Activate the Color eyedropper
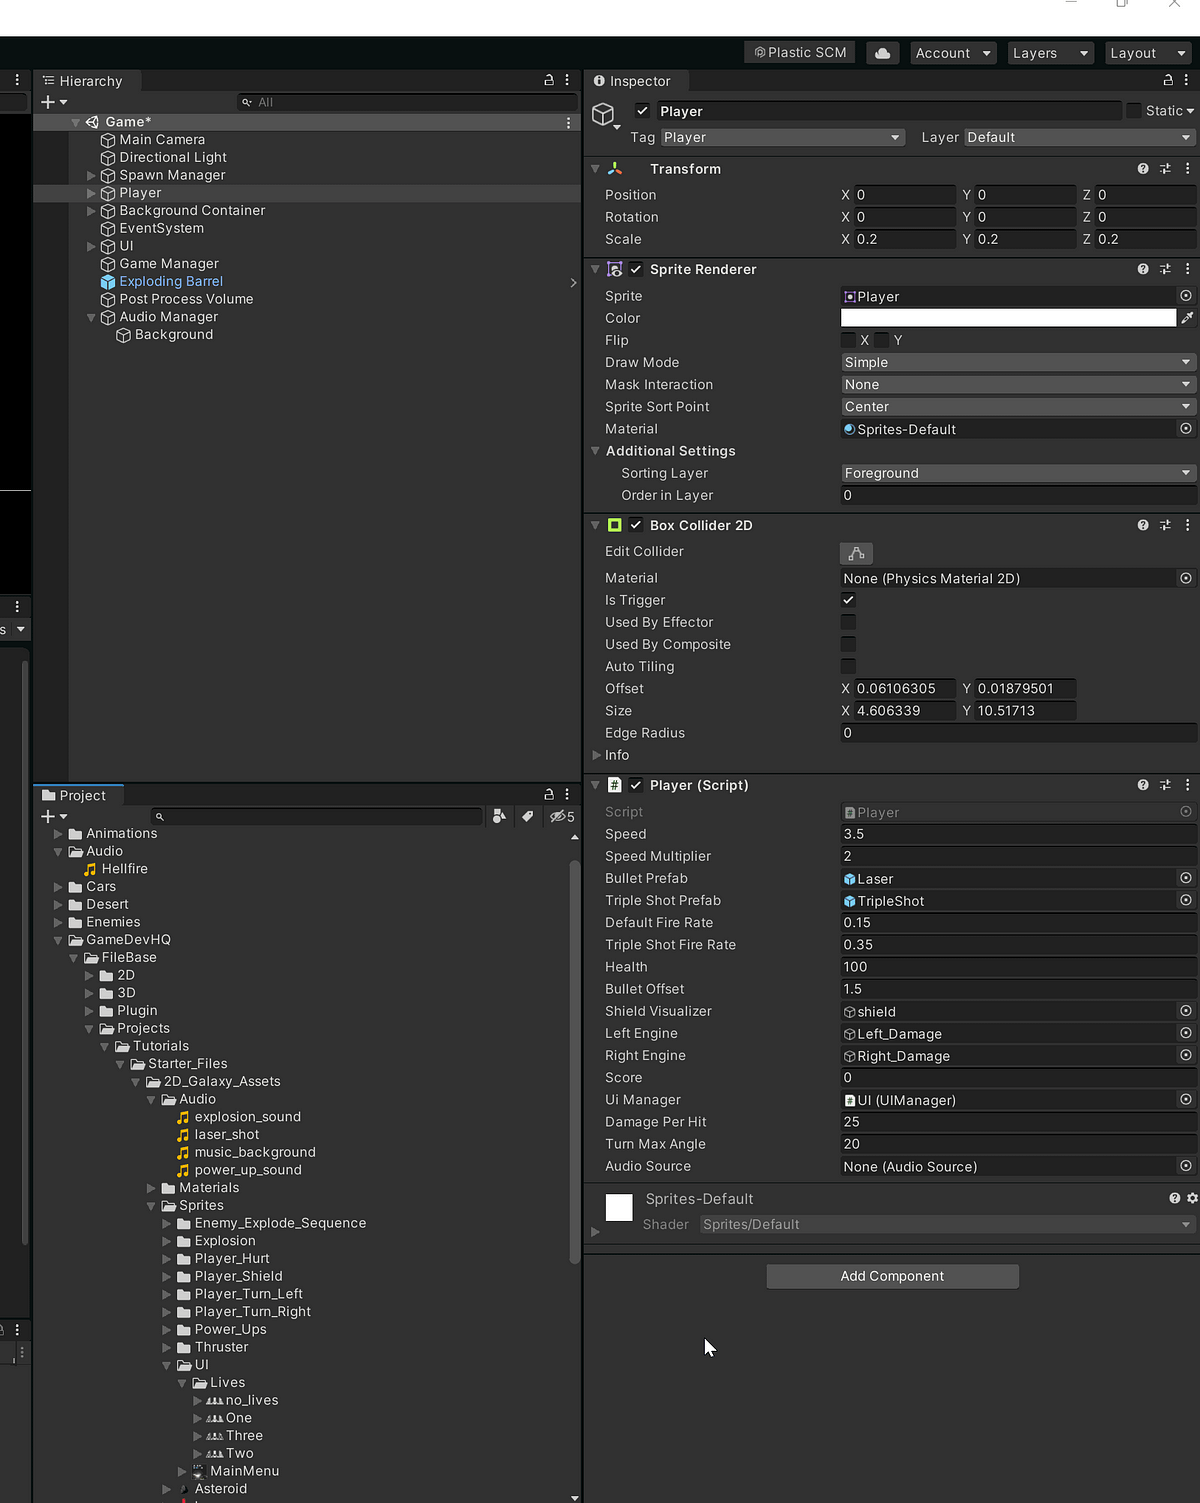 pos(1187,318)
